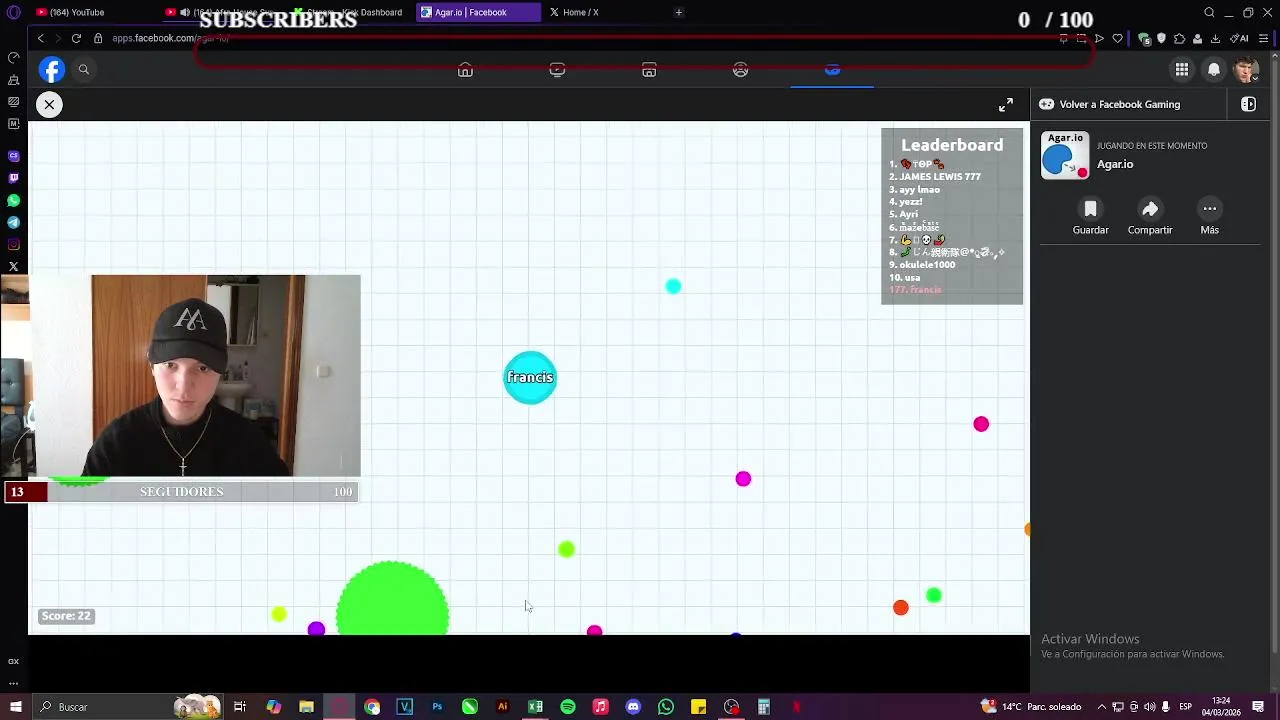Open Instagram in the Opera sidebar
This screenshot has height=720, width=1280.
[14, 244]
